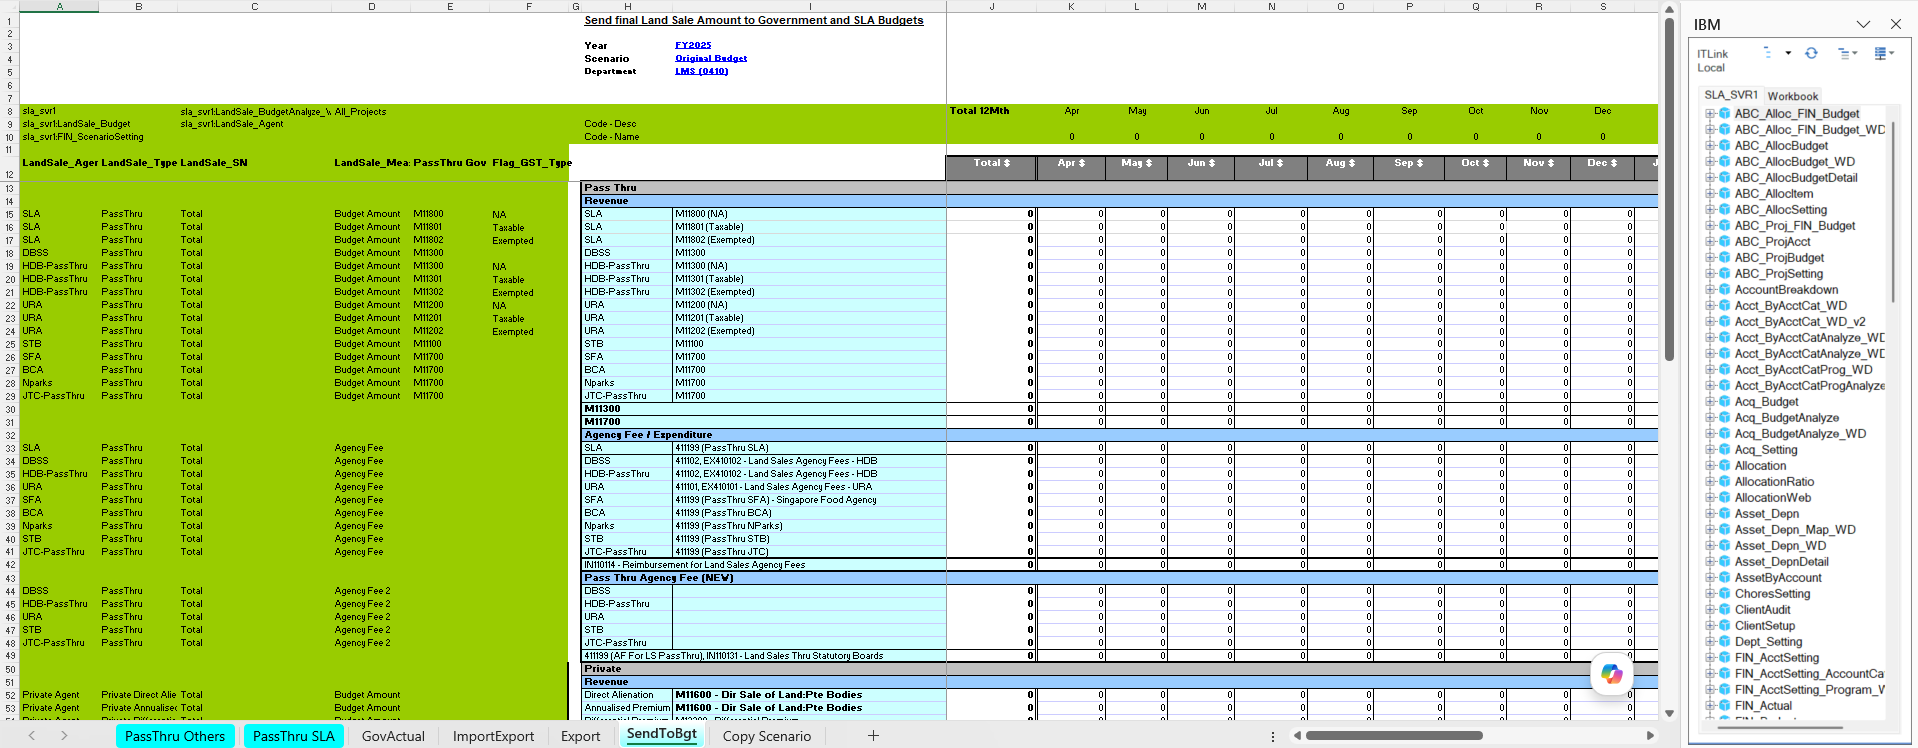1918x748 pixels.
Task: Switch to PassThru SLA sheet
Action: point(293,736)
